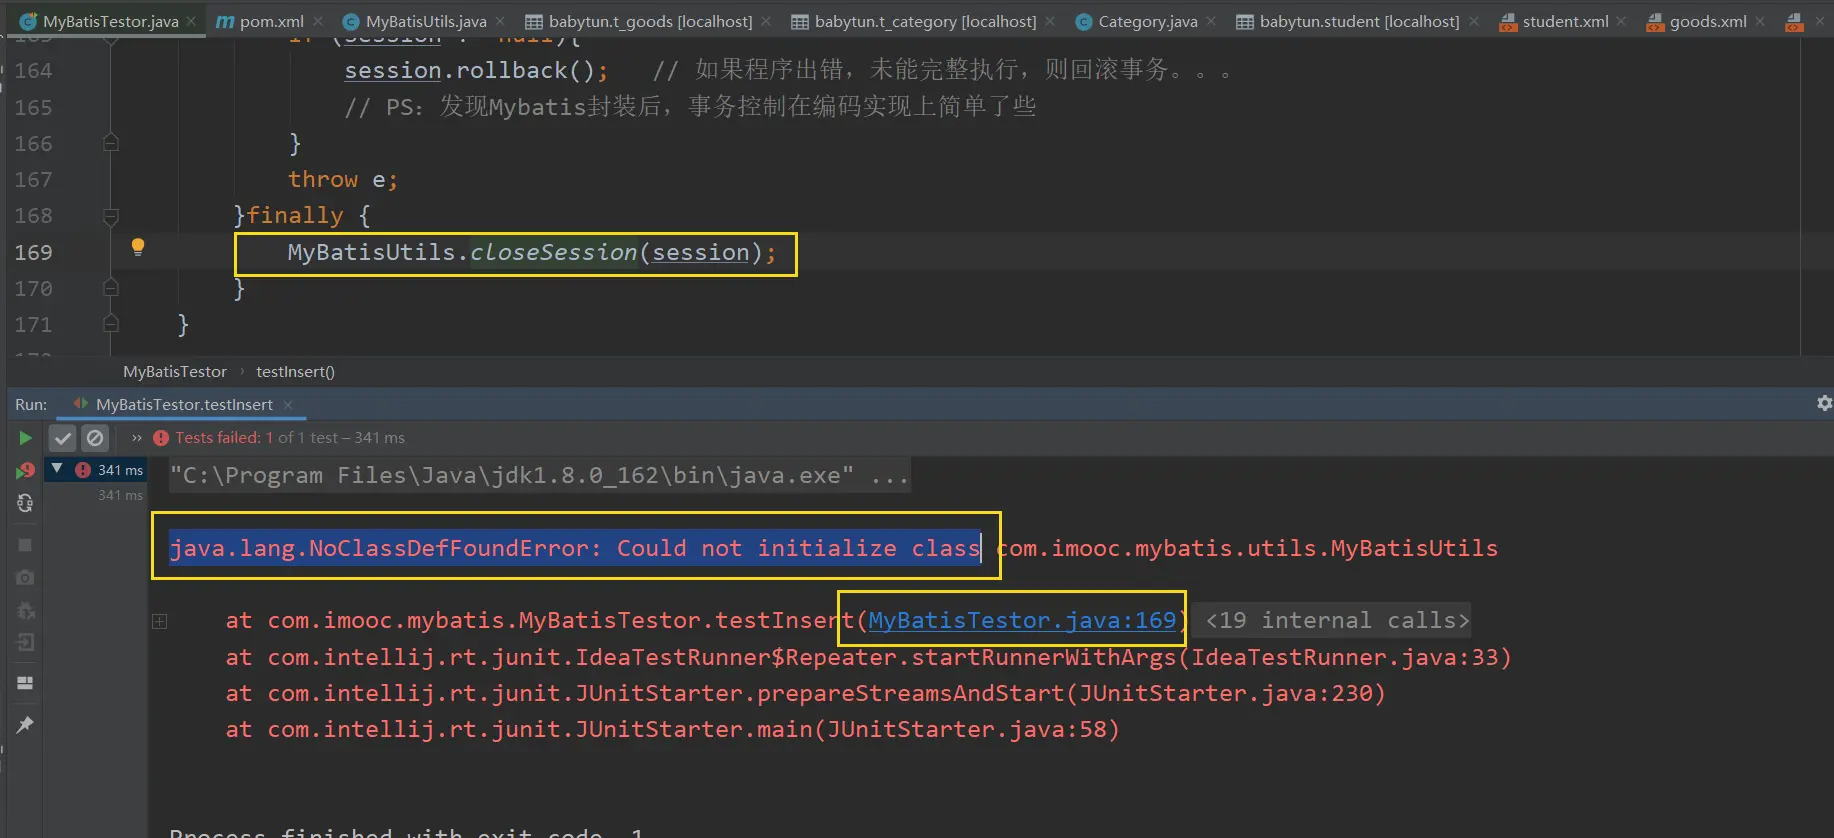Collapse the finally block fold marker at line 168
Screen dimensions: 1834x838
111,216
